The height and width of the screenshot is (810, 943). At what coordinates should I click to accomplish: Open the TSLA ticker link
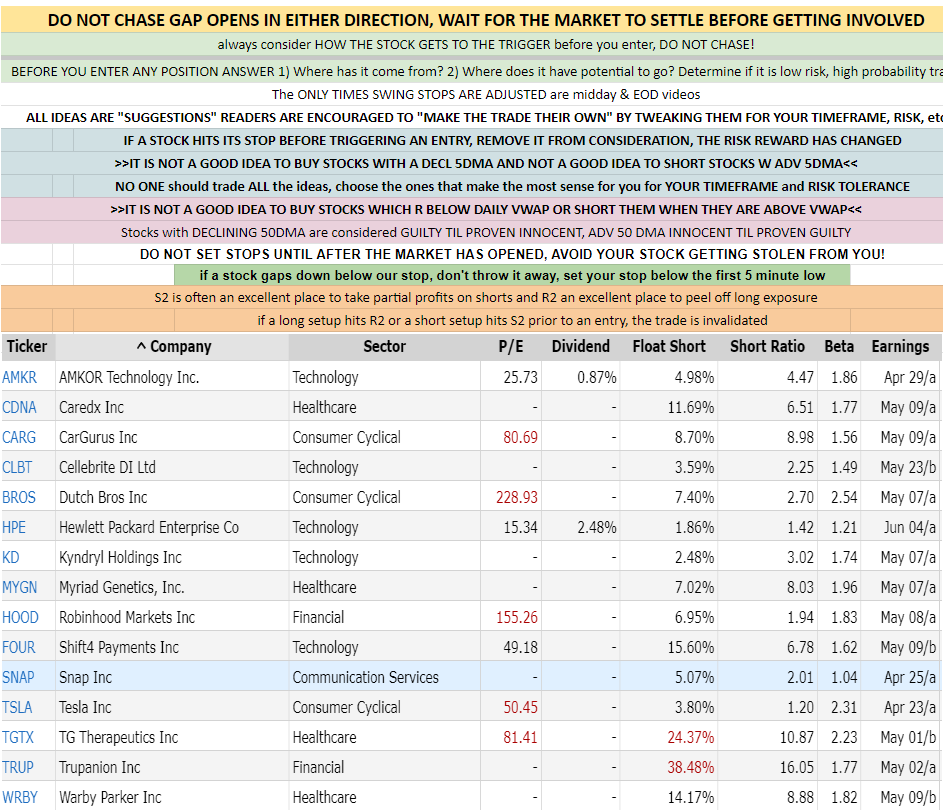click(17, 707)
